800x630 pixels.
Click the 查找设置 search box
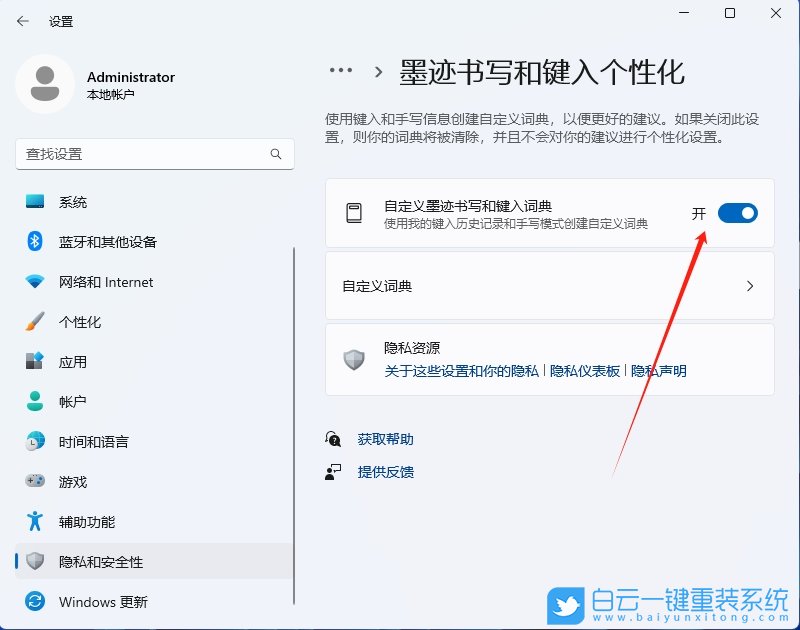point(150,155)
